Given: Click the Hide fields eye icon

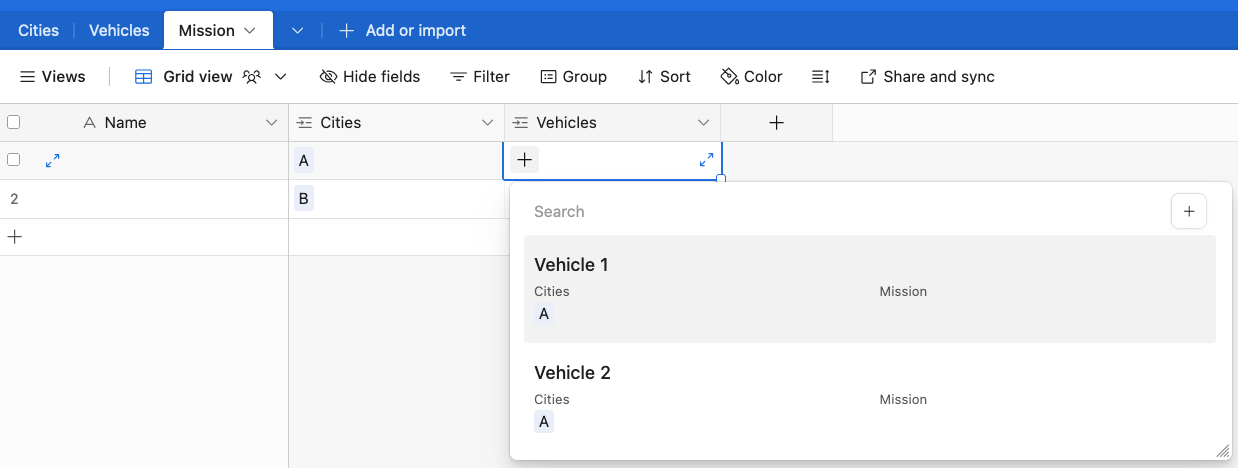Looking at the screenshot, I should click(328, 77).
